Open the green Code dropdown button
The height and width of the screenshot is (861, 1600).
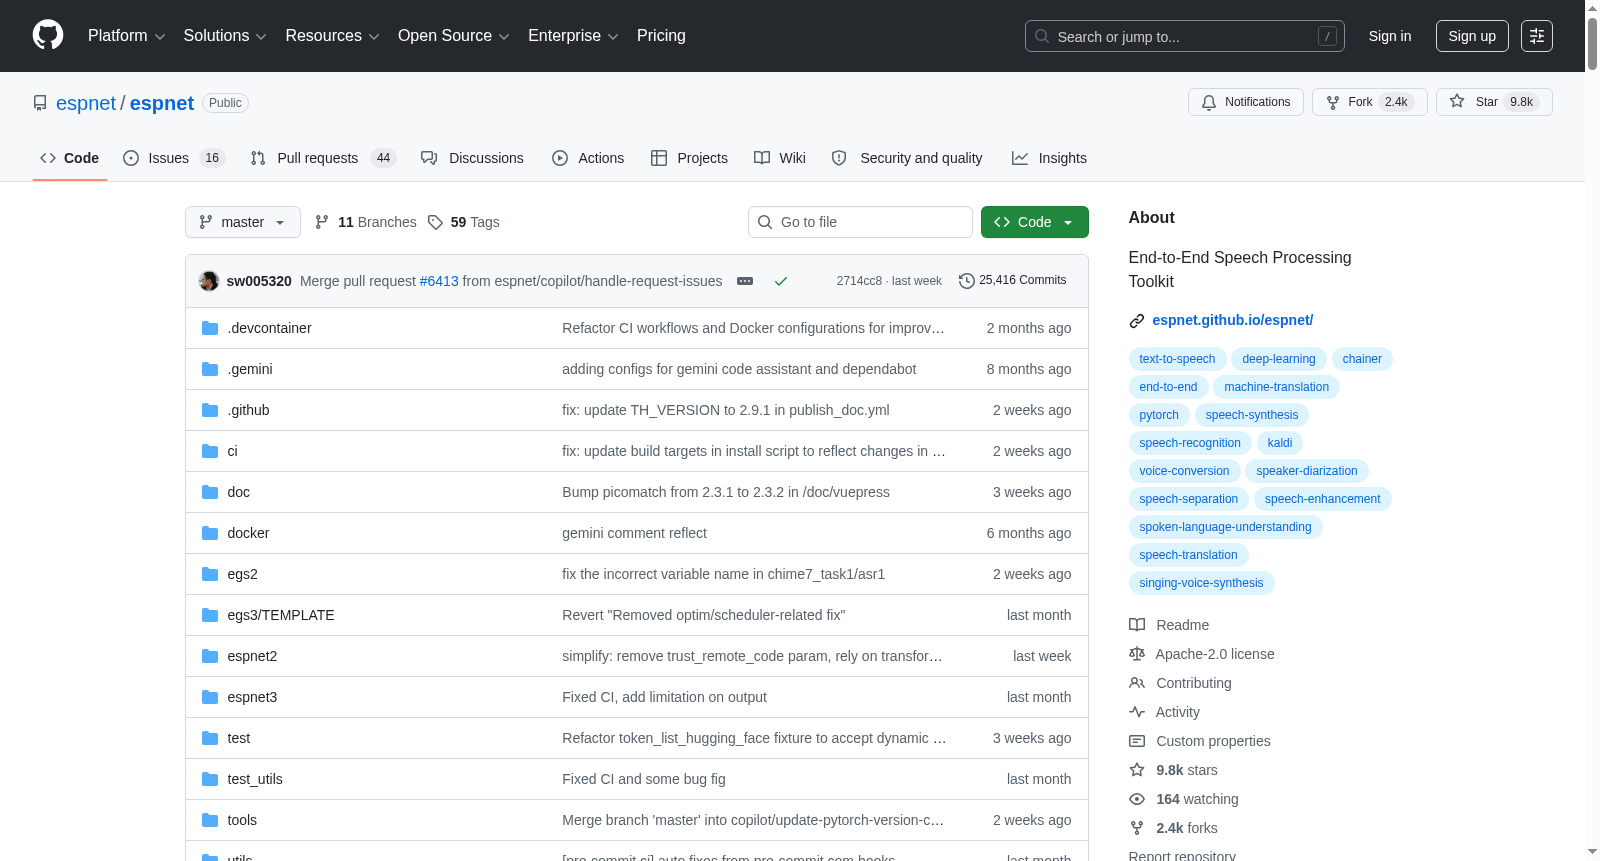[x=1035, y=222]
